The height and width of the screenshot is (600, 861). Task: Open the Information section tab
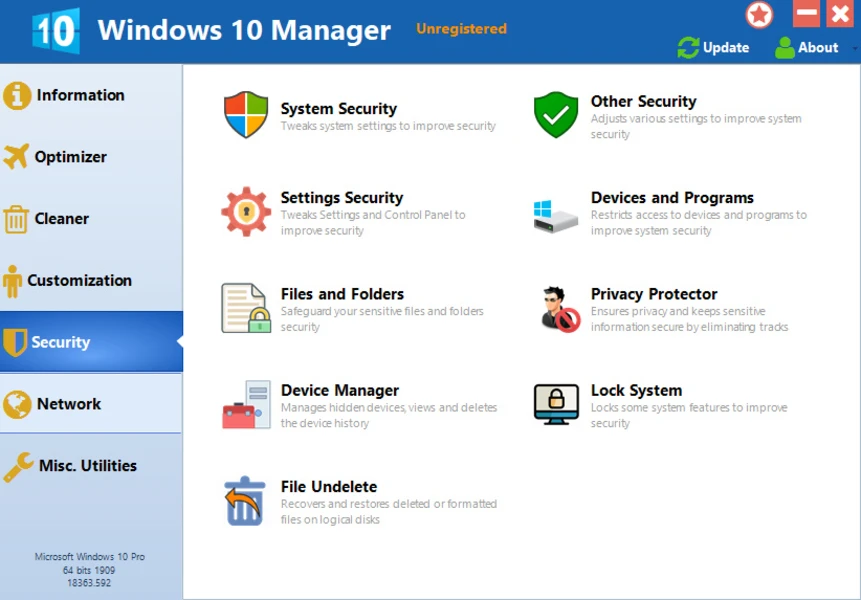pos(91,96)
